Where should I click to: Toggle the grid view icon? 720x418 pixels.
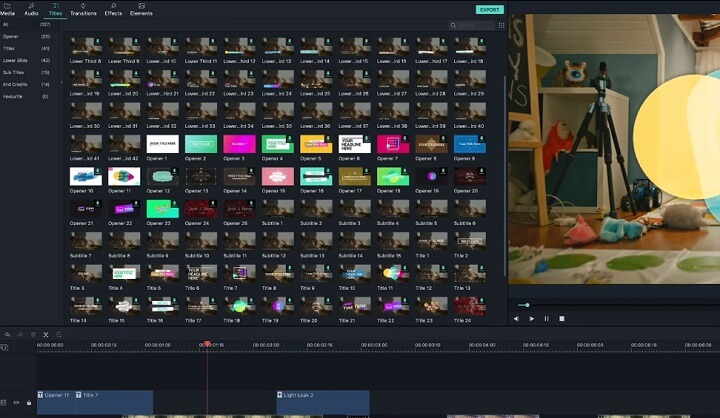(x=501, y=25)
